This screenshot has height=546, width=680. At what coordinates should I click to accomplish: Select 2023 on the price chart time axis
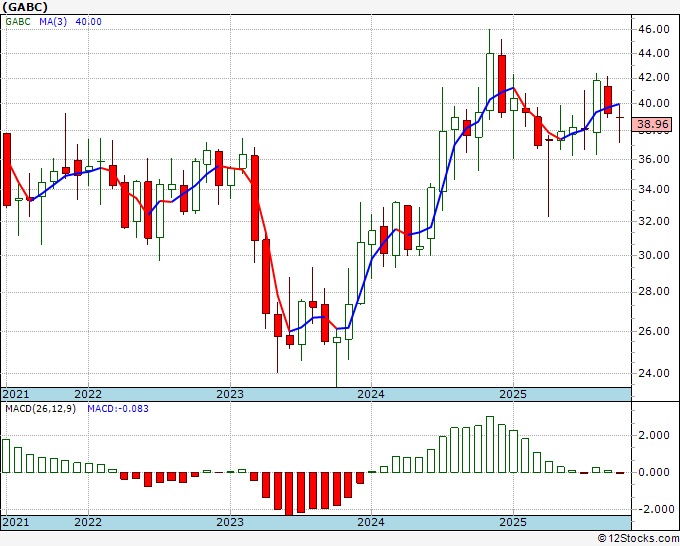(230, 394)
